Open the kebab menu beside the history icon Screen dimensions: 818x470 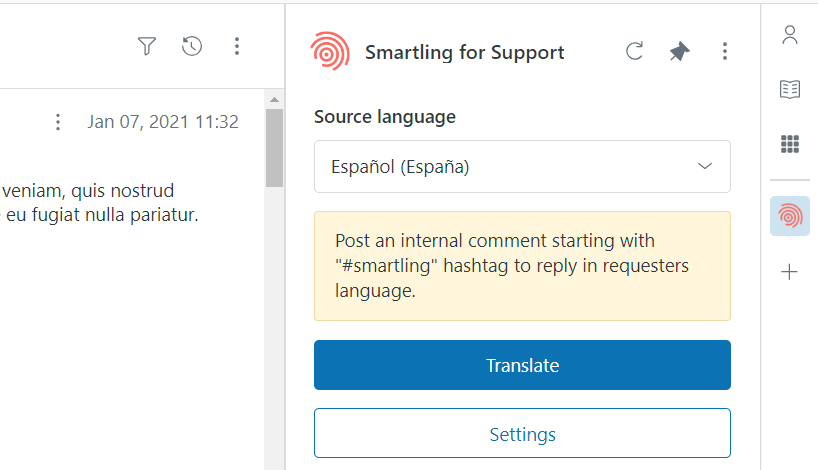[237, 46]
